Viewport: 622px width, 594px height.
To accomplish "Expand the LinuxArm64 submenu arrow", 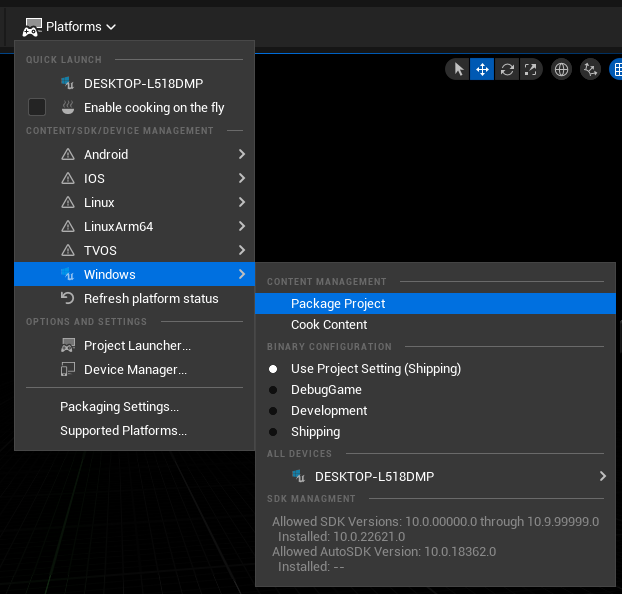I will 242,226.
